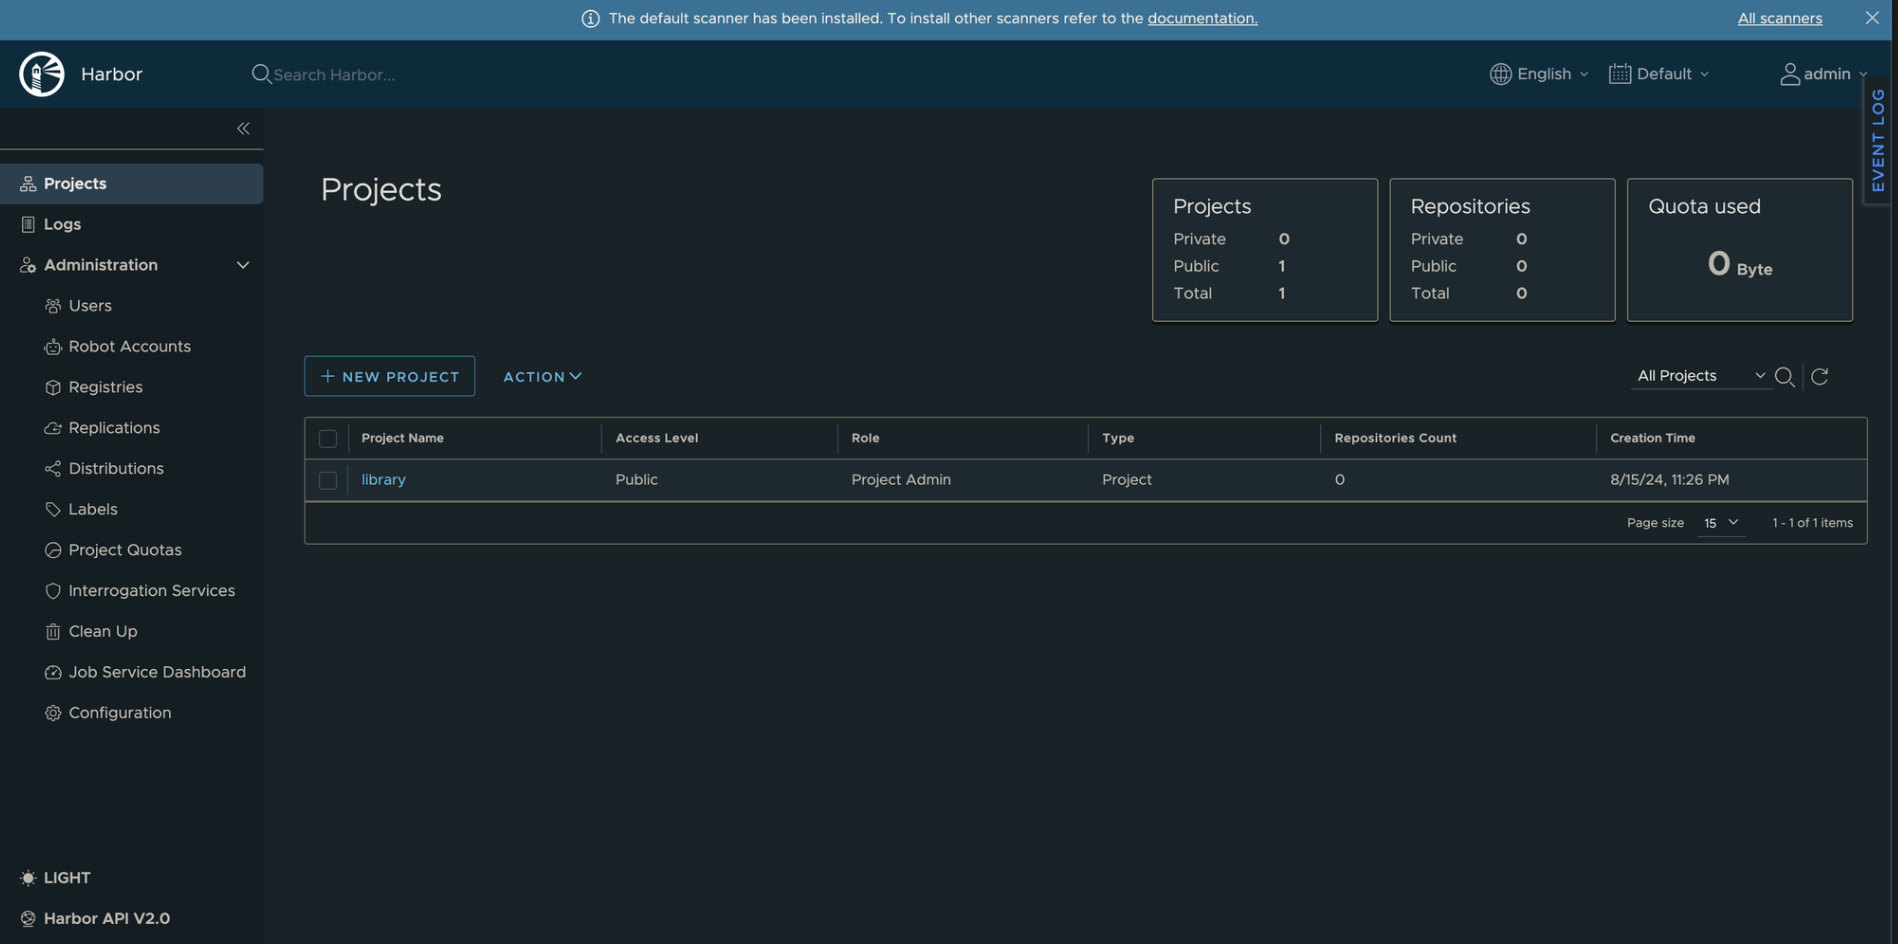1898x944 pixels.
Task: Open Labels page
Action: click(93, 510)
